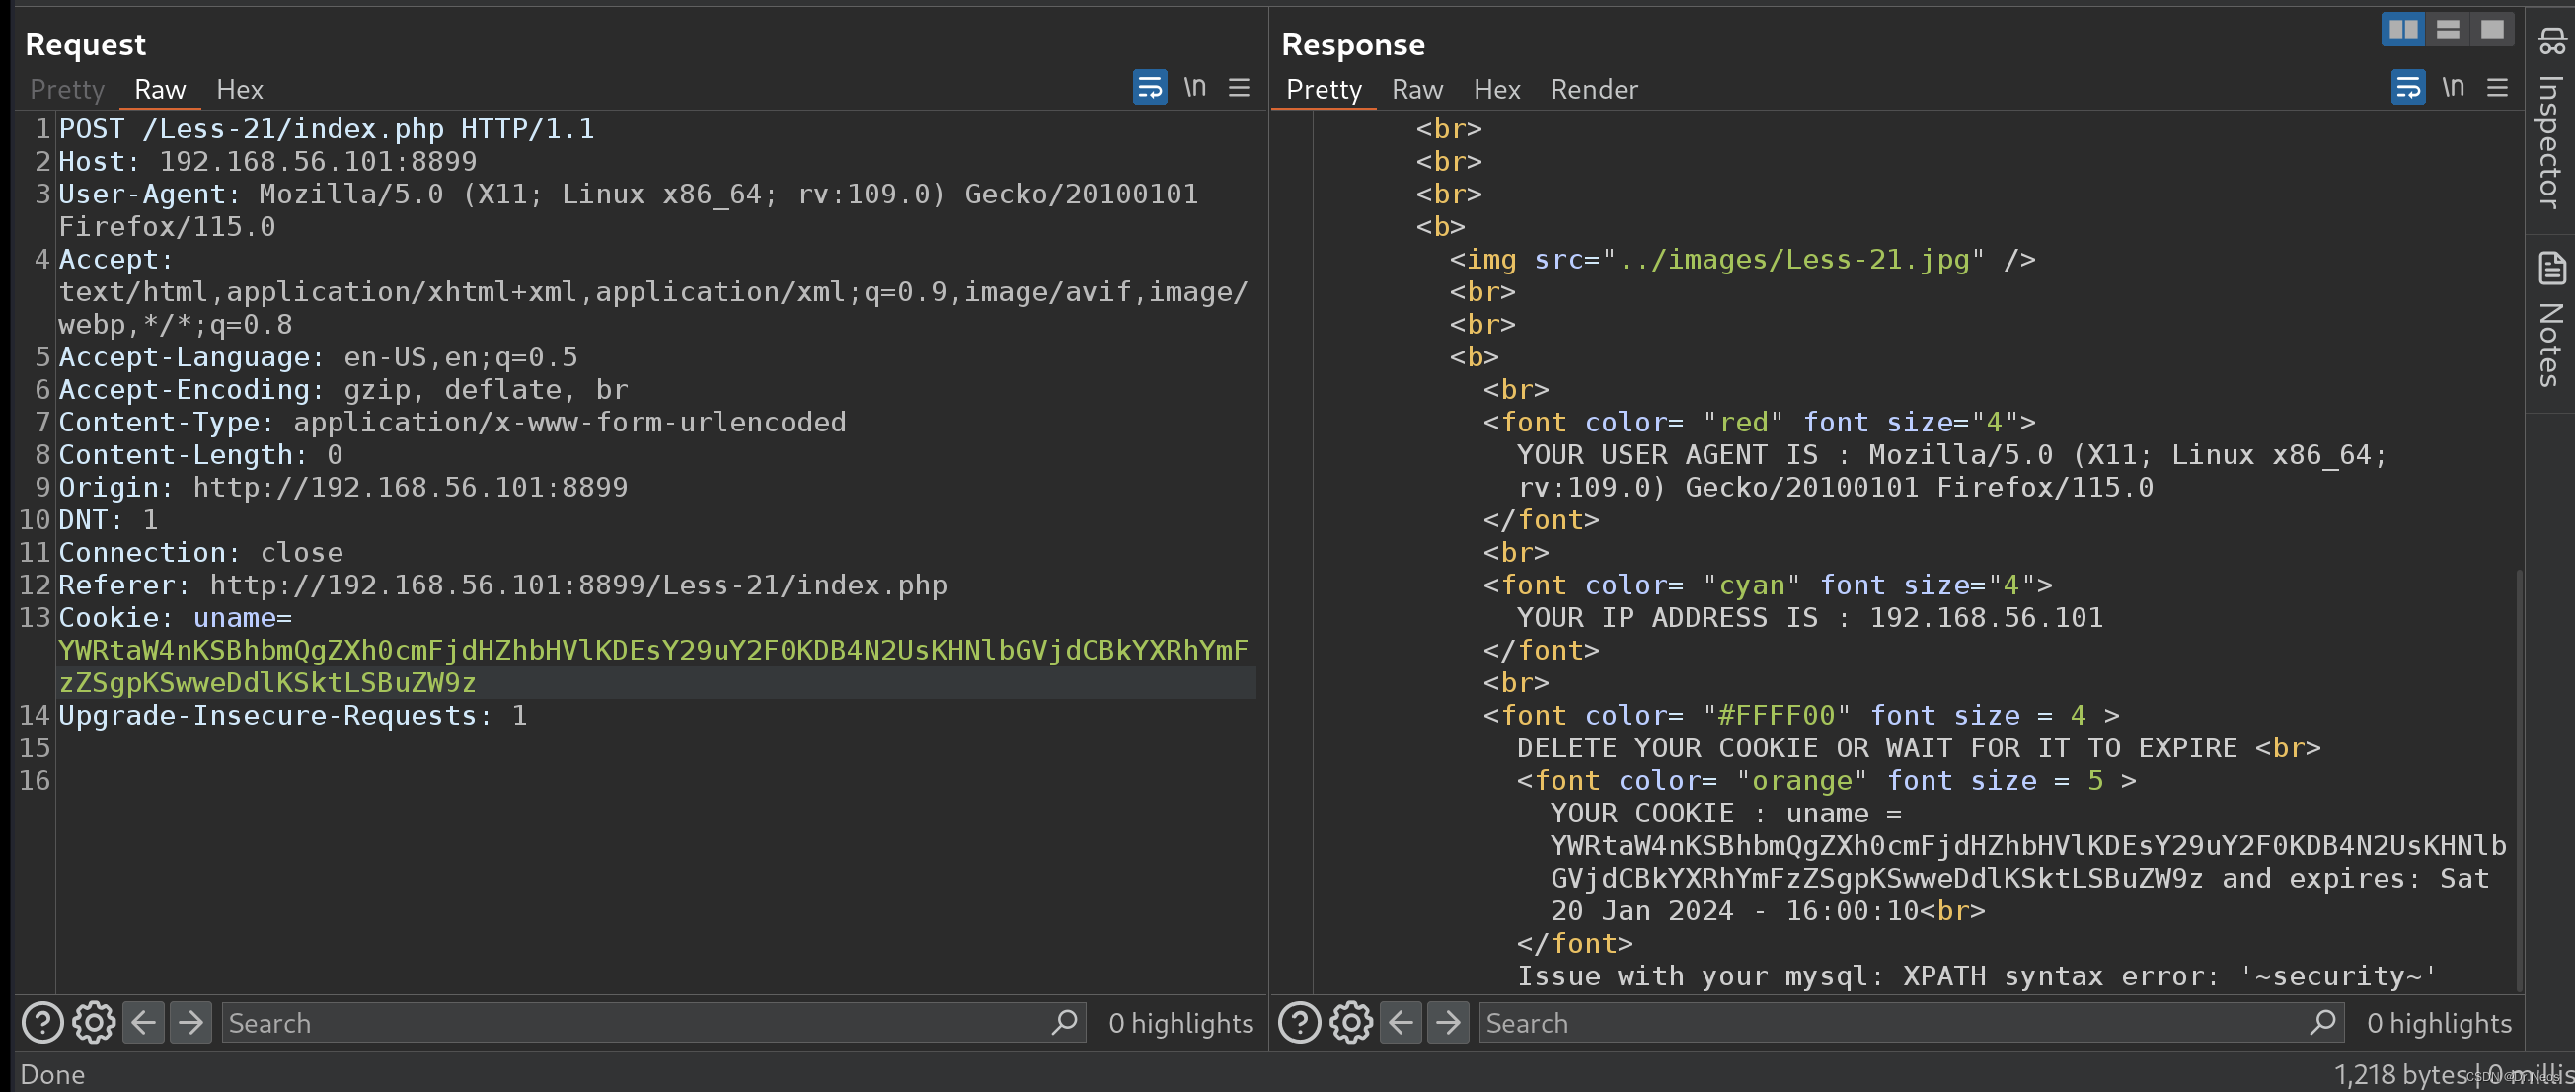Viewport: 2576px width, 1092px height.
Task: Click the Request 0 highlights label
Action: coord(1180,1022)
